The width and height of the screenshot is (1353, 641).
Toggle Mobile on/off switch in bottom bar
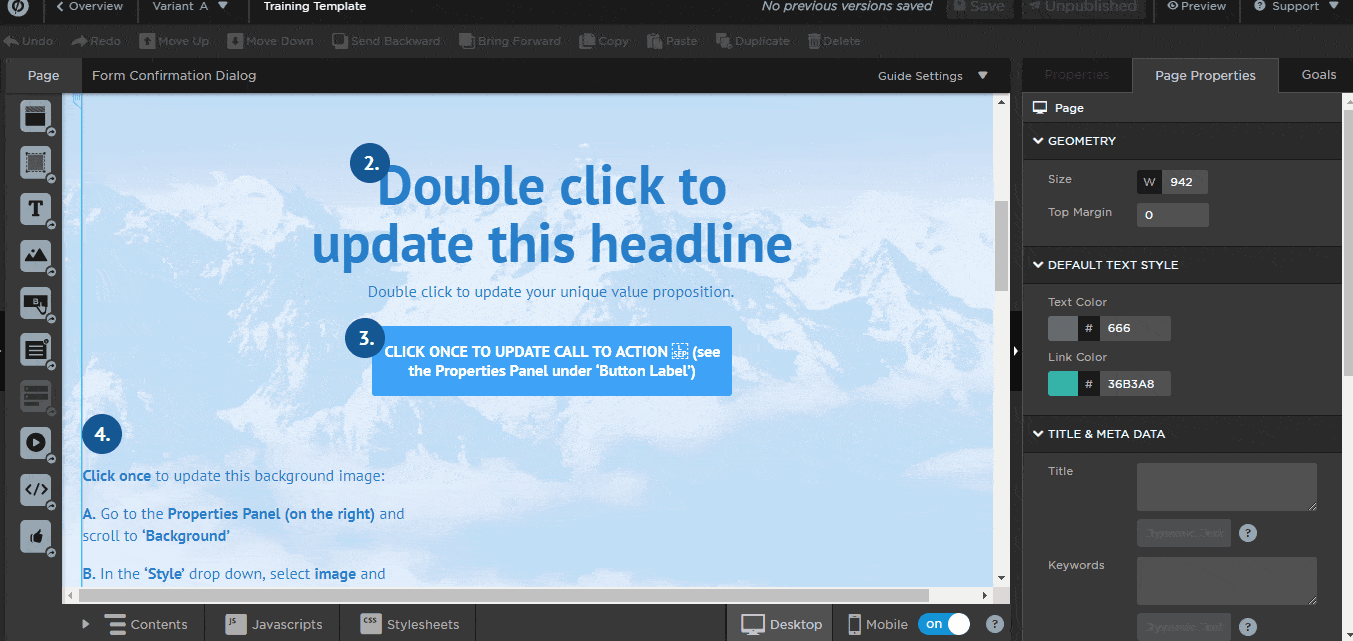(944, 623)
